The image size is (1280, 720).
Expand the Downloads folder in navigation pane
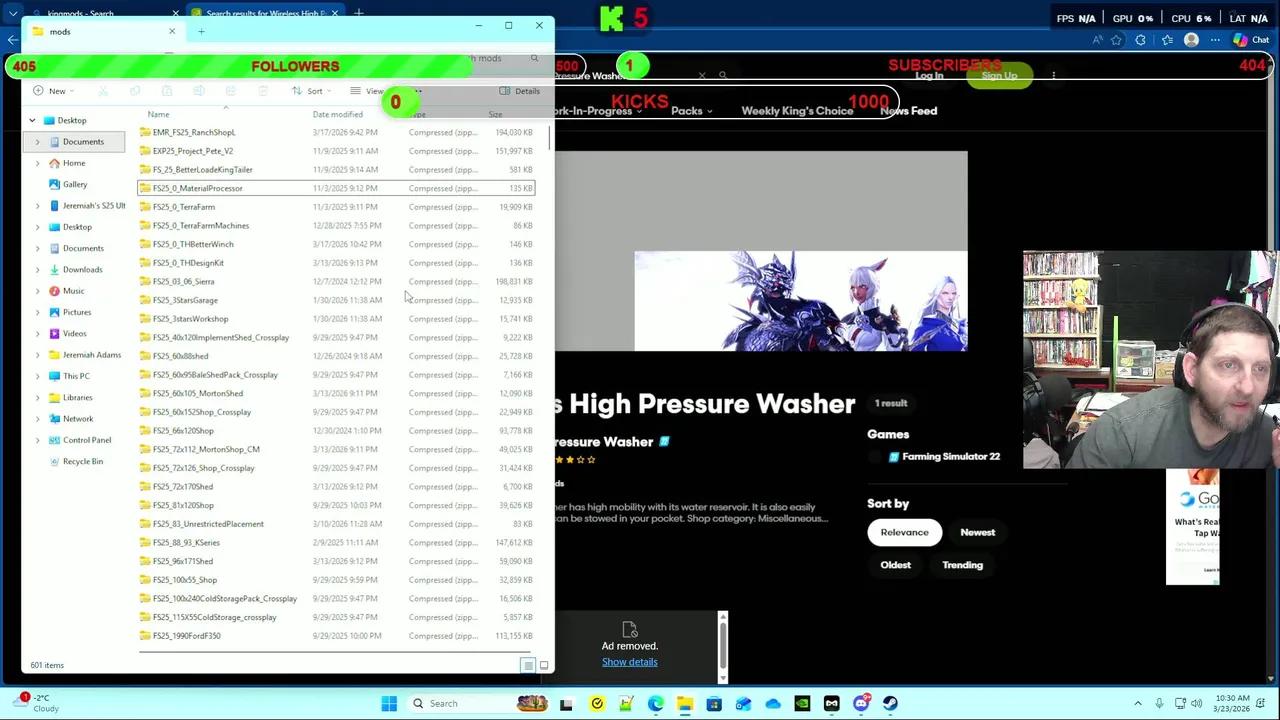(38, 269)
